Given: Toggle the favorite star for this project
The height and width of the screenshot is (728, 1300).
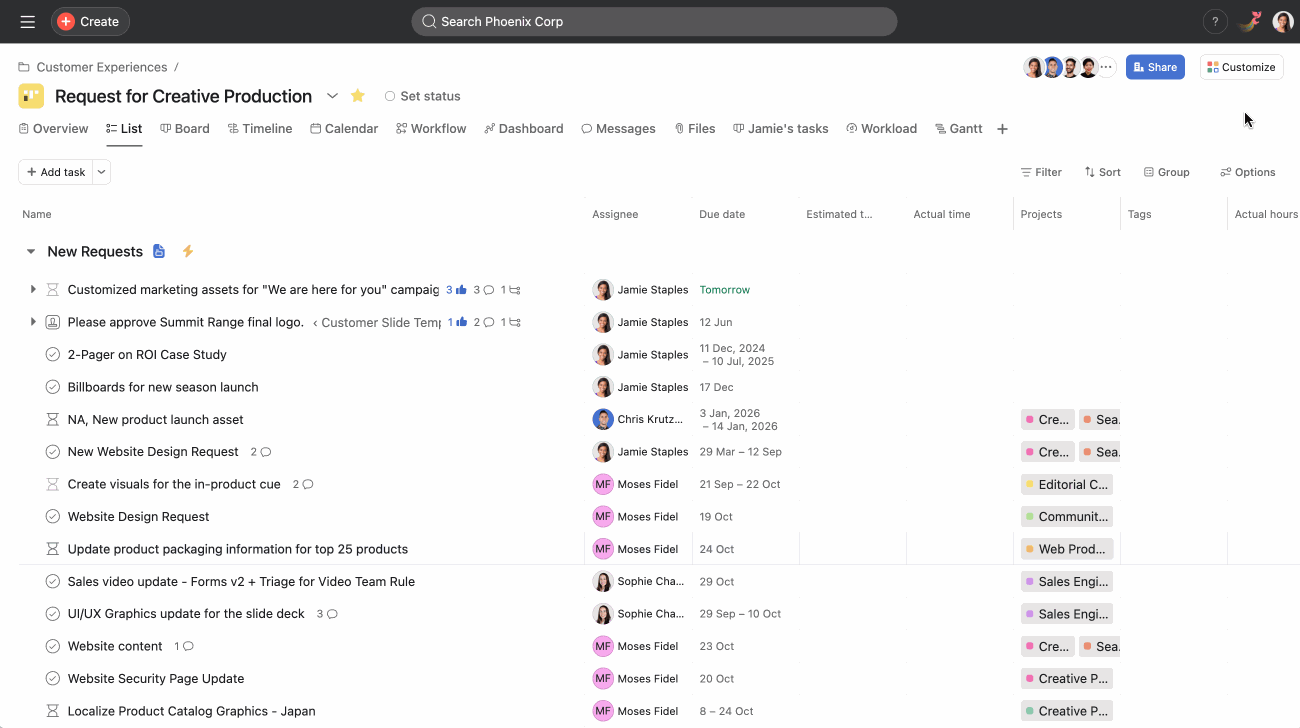Looking at the screenshot, I should [357, 96].
